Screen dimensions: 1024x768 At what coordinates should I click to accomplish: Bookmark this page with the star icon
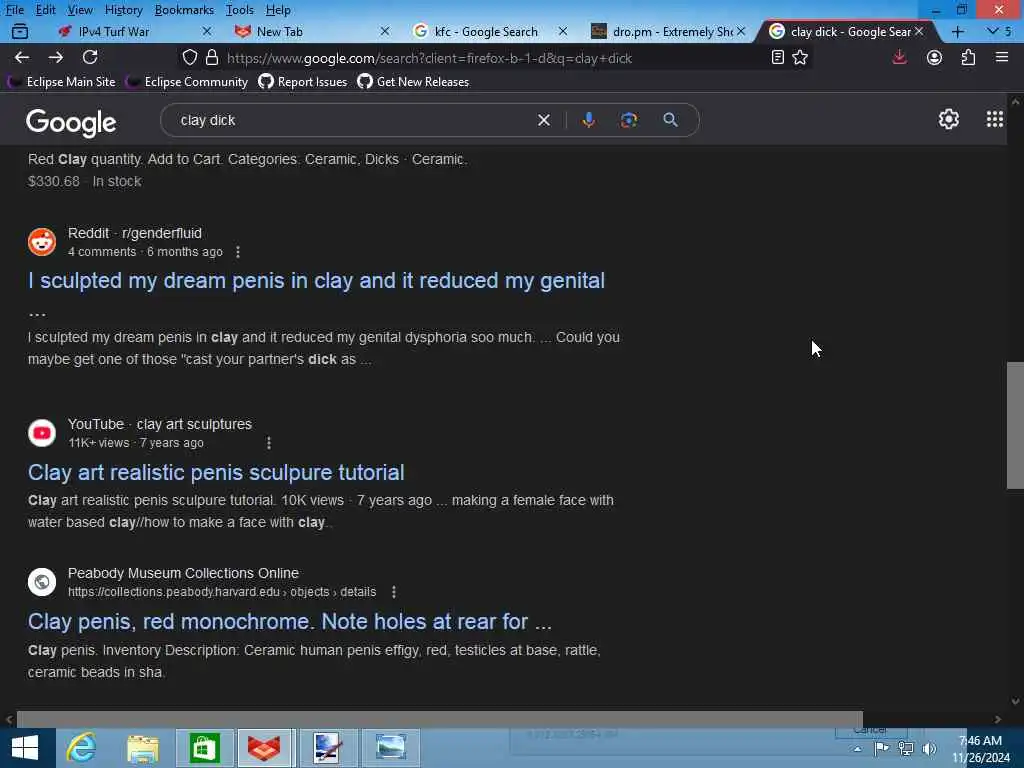click(x=800, y=57)
